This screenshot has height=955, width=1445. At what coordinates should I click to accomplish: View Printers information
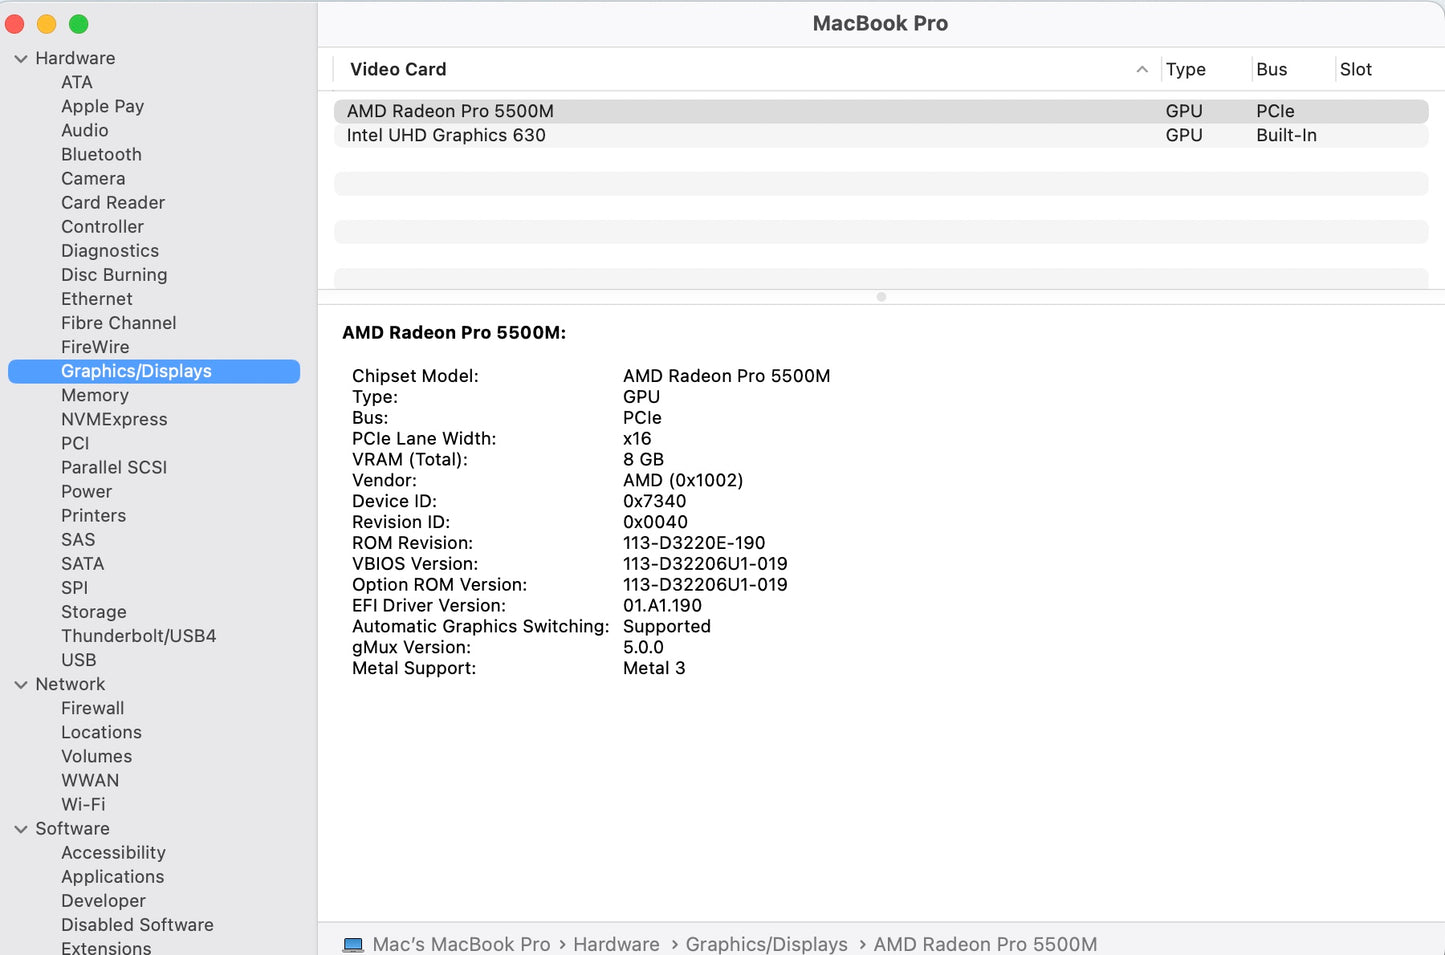pyautogui.click(x=93, y=515)
